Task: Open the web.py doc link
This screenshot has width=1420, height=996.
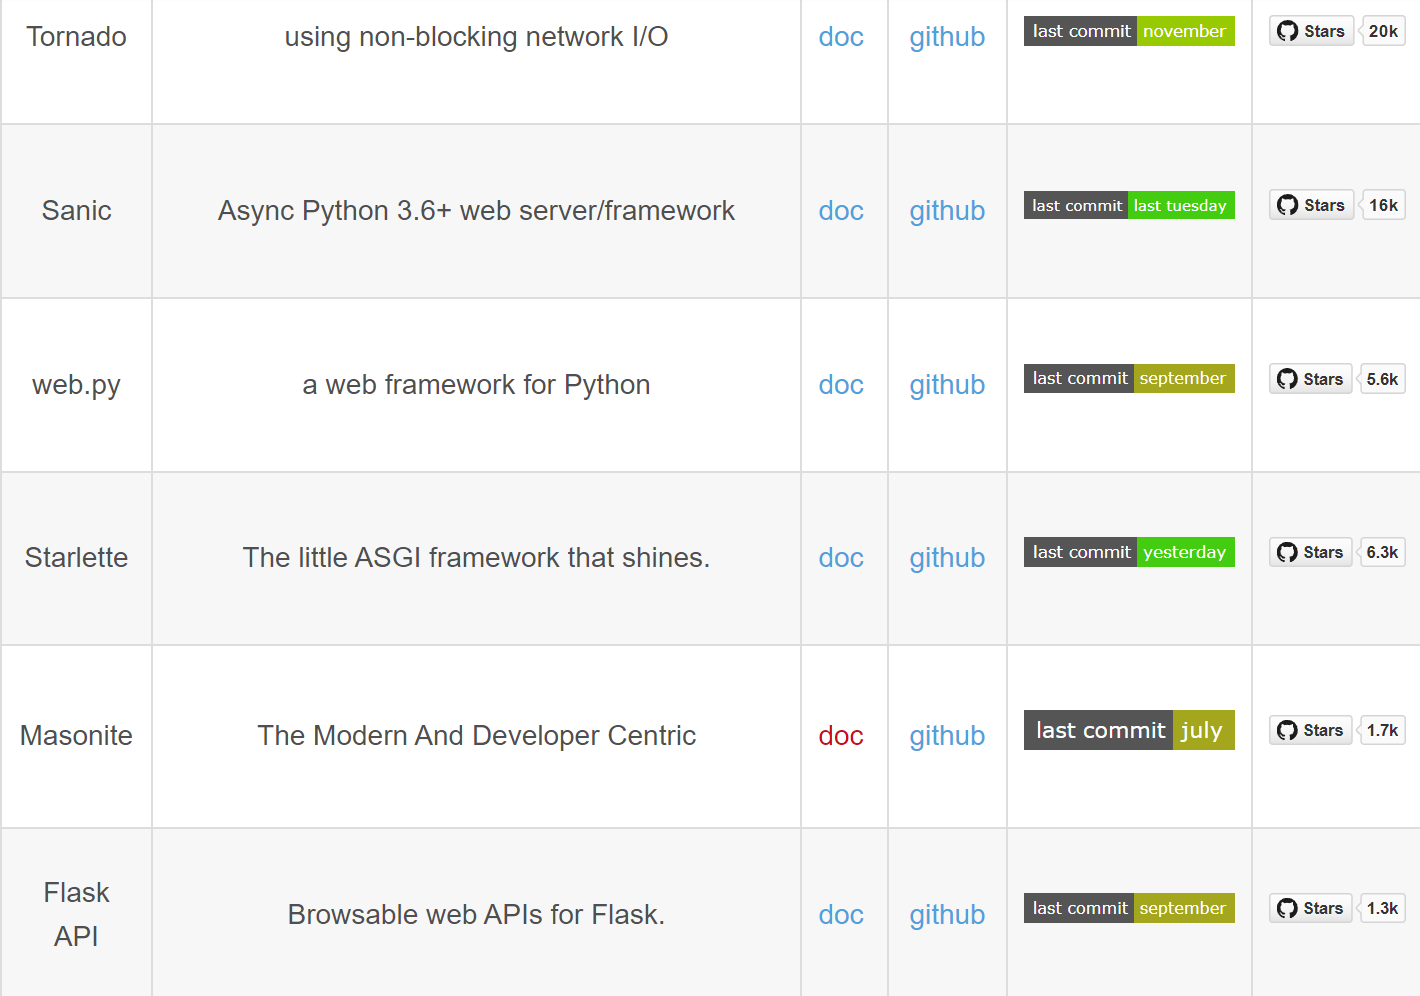Action: coord(841,385)
